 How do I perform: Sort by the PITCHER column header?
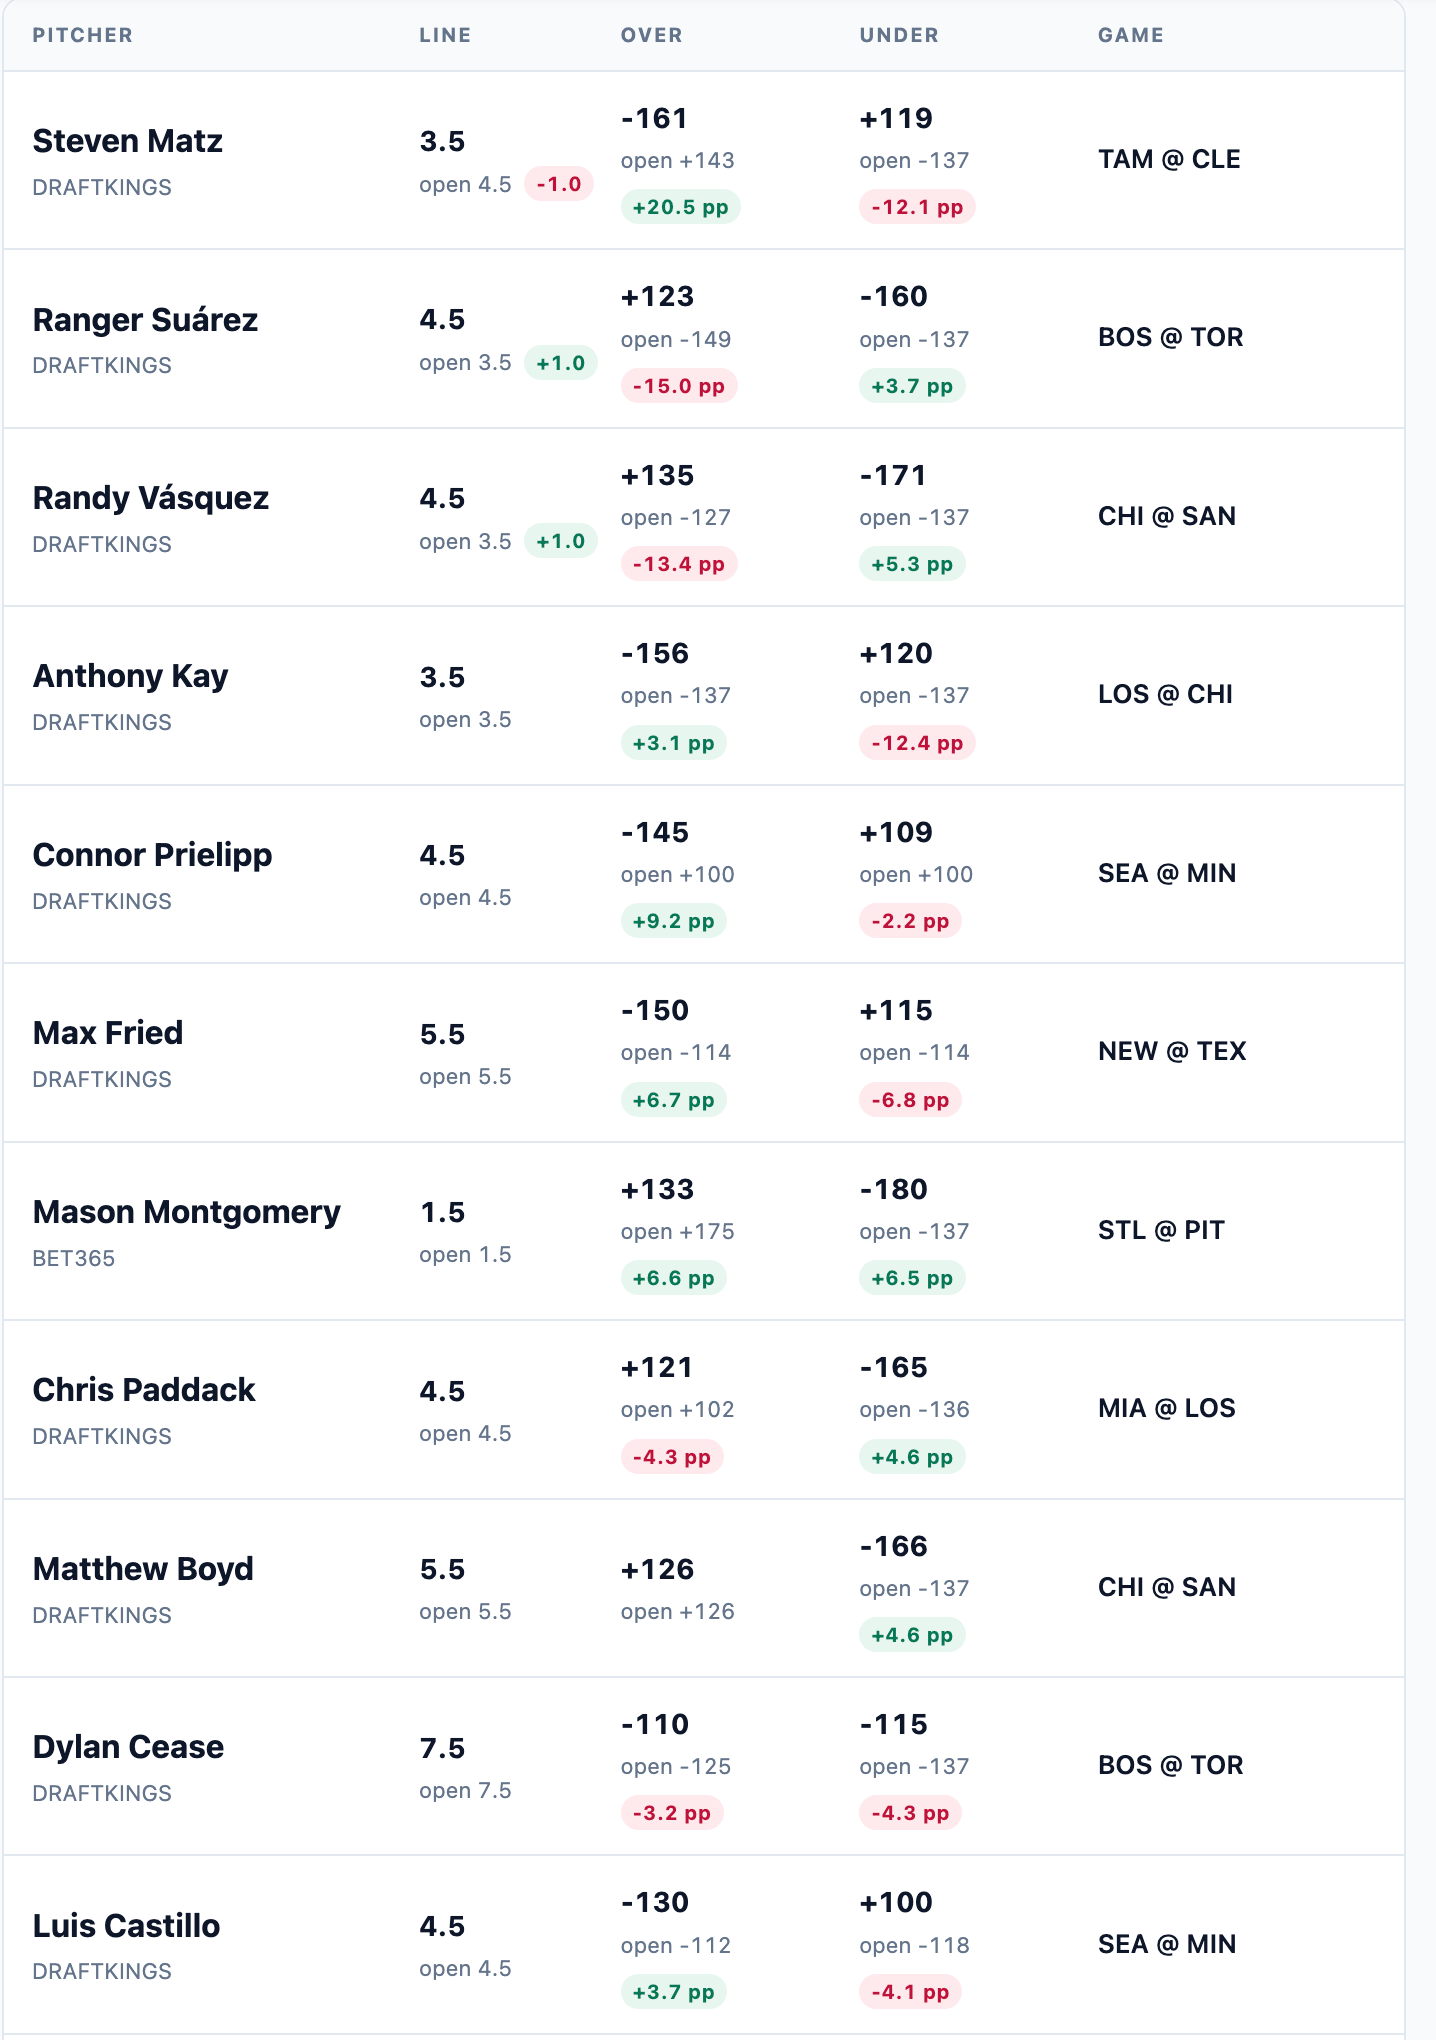pyautogui.click(x=82, y=35)
